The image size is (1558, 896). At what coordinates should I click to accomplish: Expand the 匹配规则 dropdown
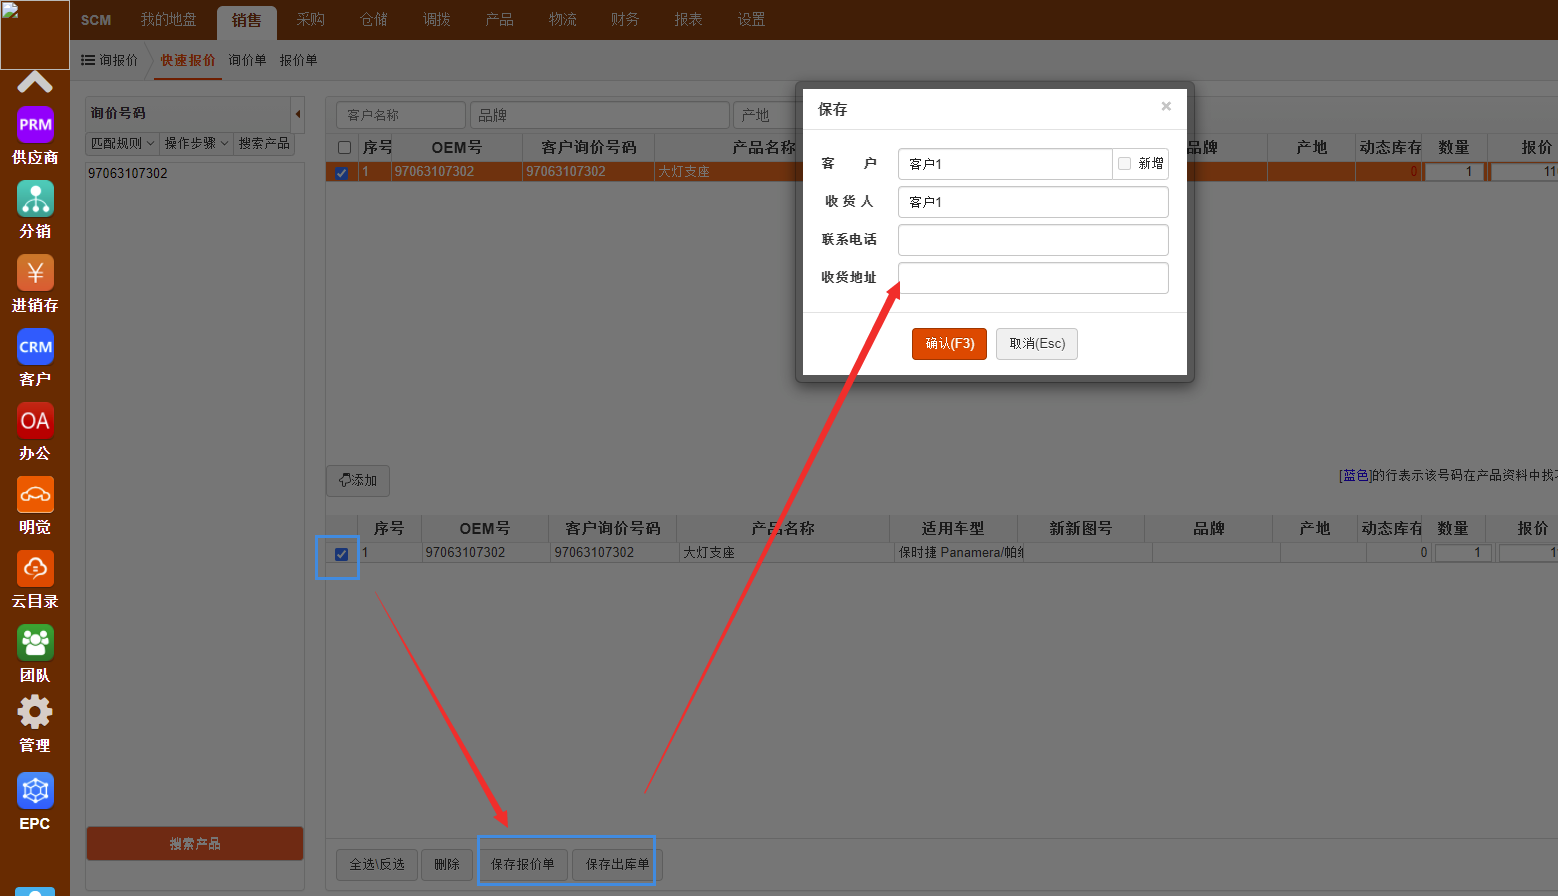click(x=122, y=144)
